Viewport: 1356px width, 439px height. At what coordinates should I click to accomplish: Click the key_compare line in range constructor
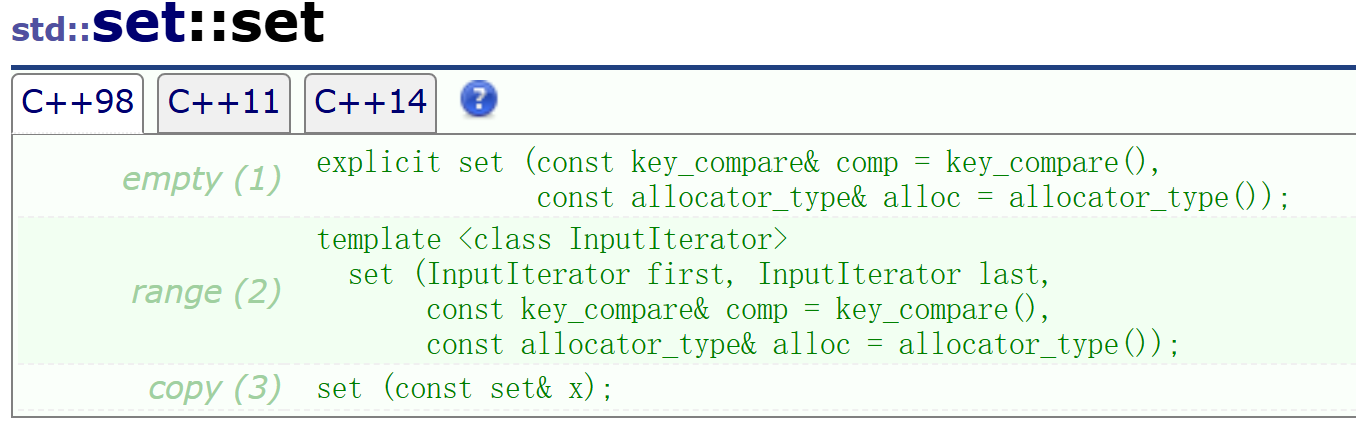[739, 310]
